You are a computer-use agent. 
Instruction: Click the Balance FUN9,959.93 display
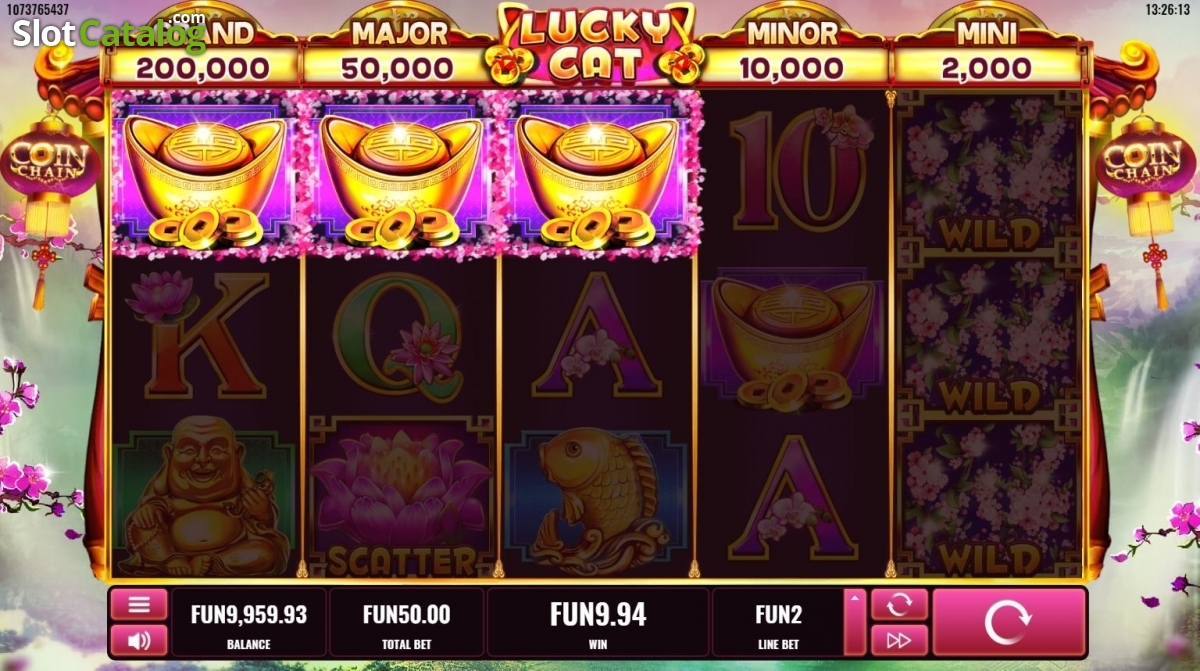tap(249, 622)
